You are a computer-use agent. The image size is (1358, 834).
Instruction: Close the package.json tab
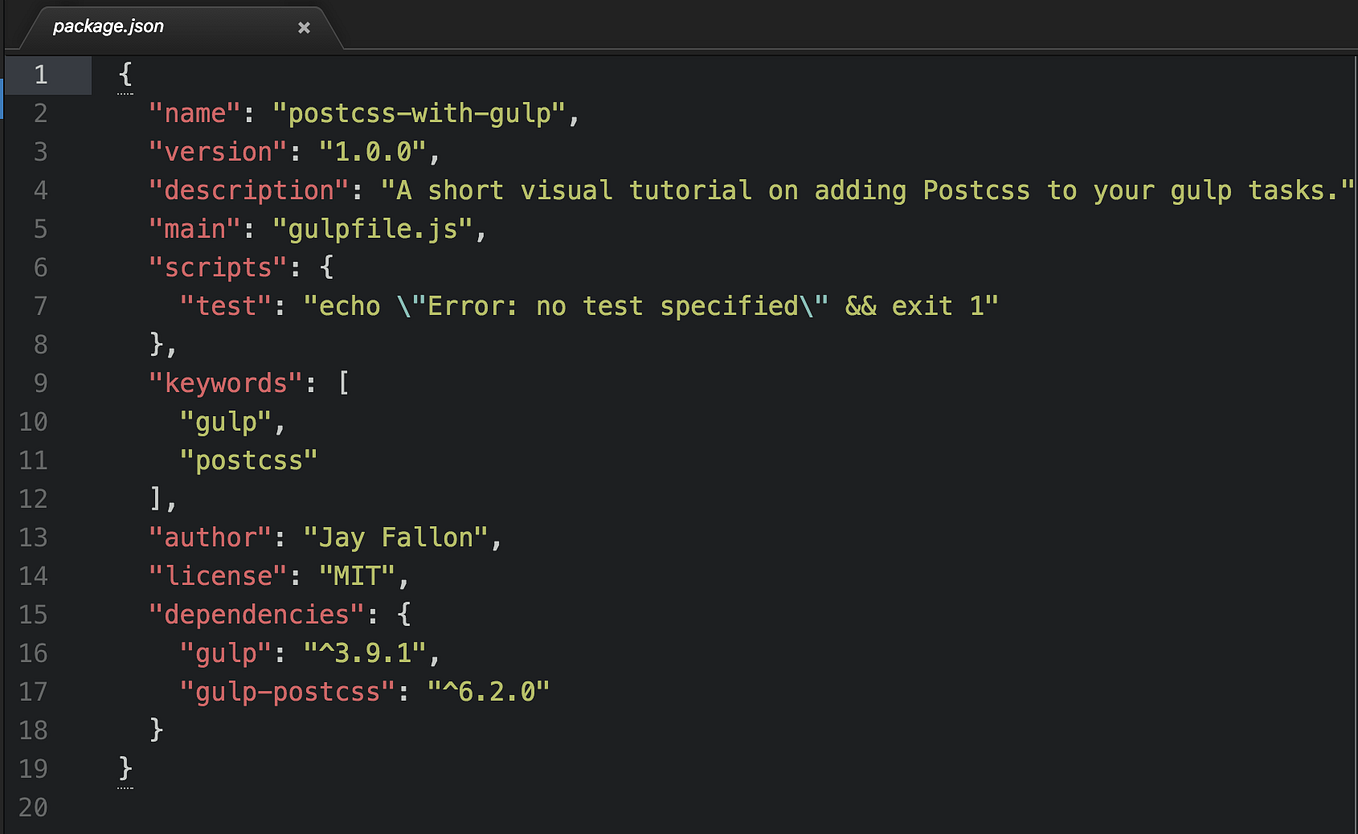(x=304, y=27)
